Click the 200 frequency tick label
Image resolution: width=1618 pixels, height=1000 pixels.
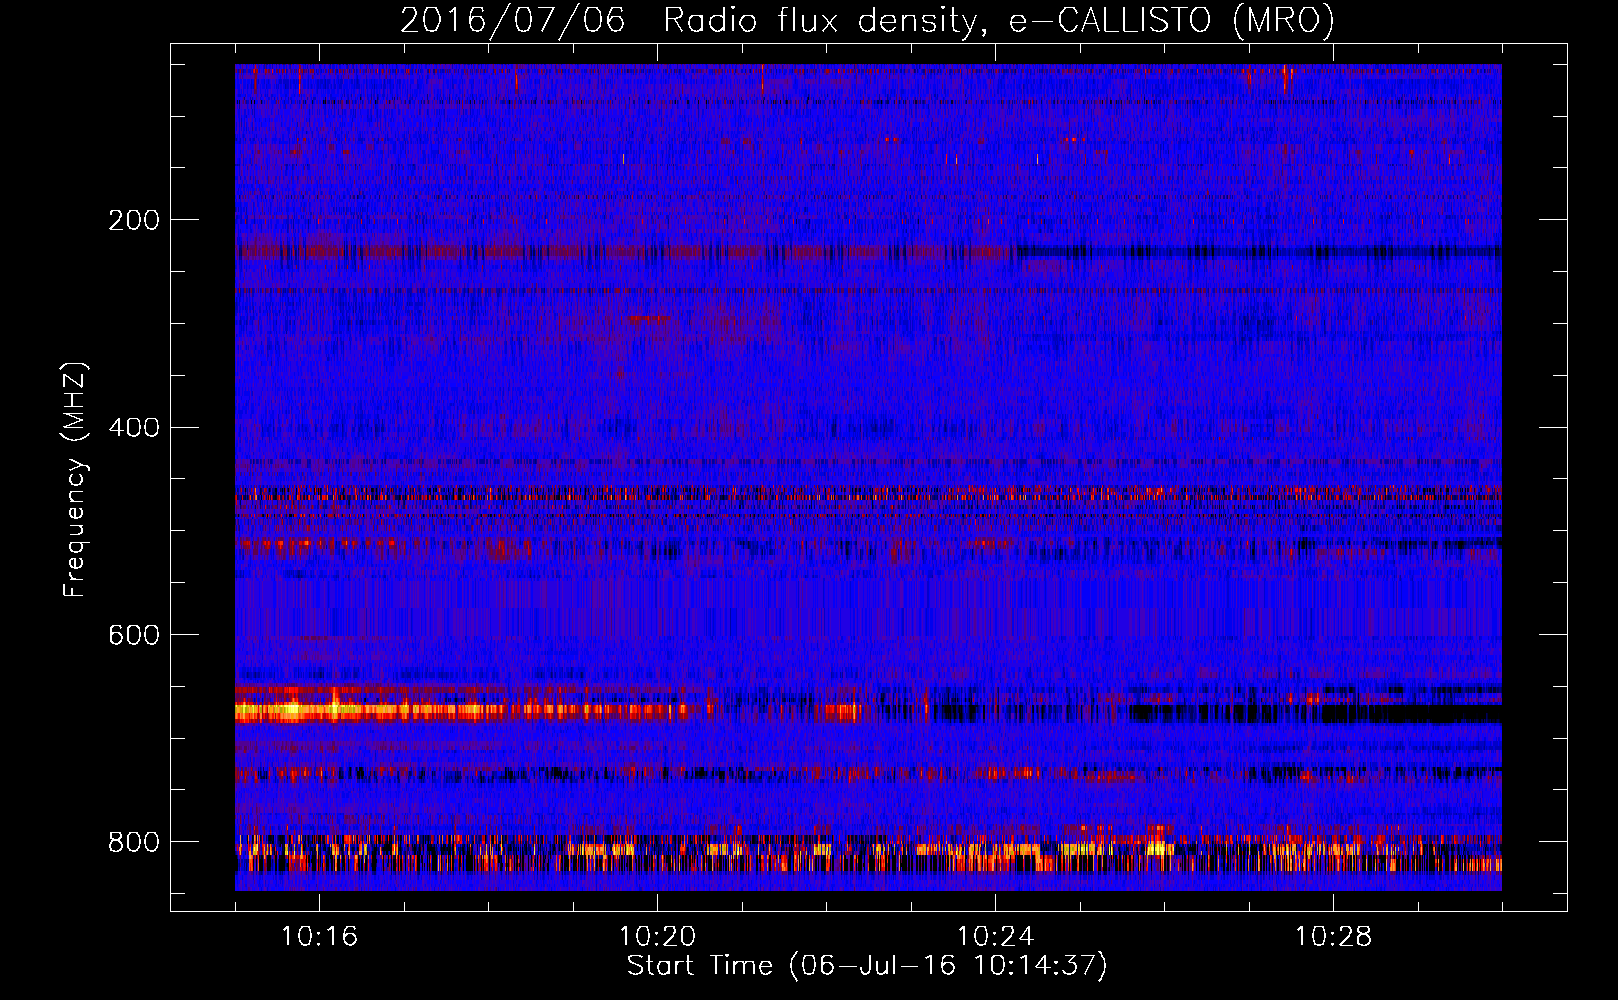click(x=134, y=220)
